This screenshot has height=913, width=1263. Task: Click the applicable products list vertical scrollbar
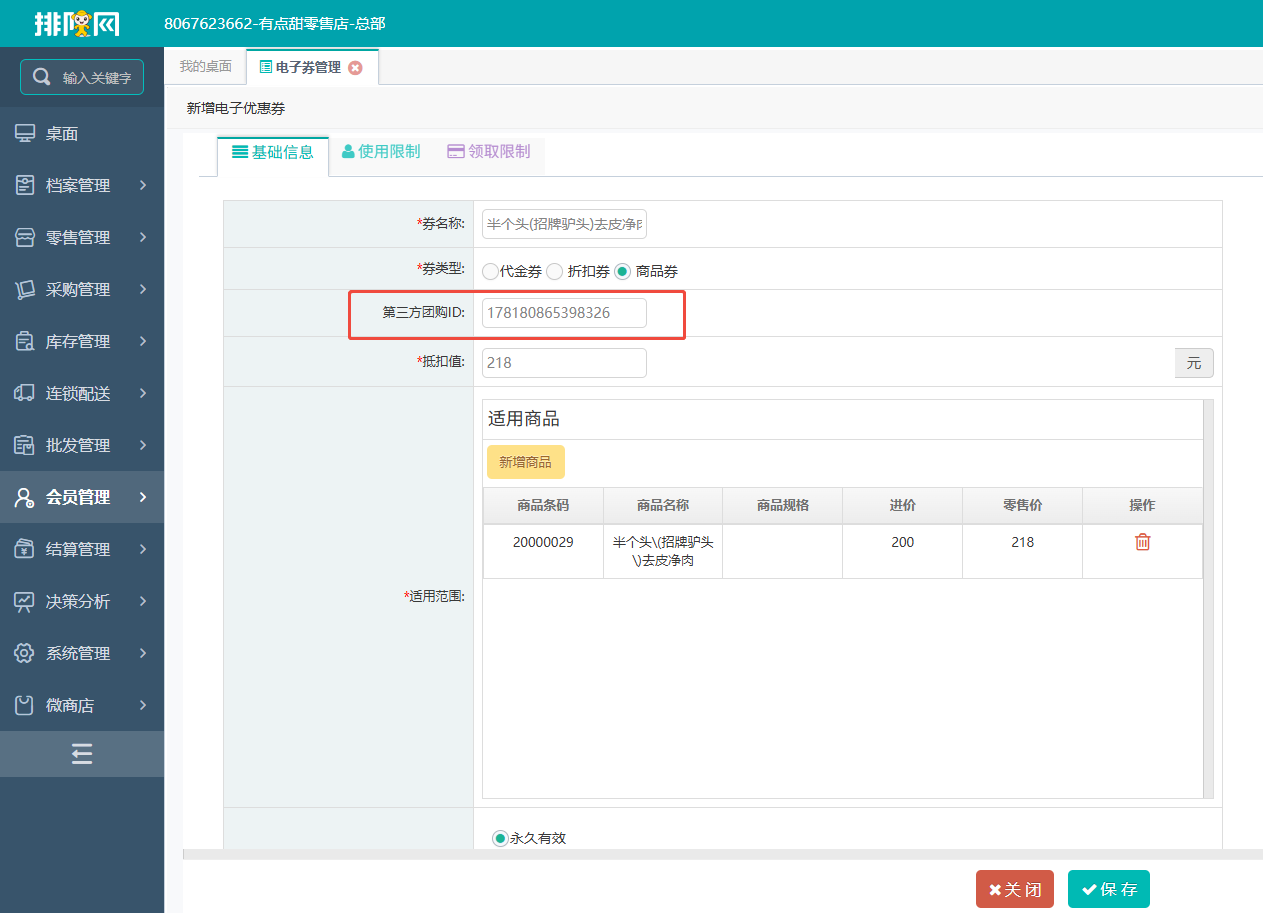(1208, 598)
